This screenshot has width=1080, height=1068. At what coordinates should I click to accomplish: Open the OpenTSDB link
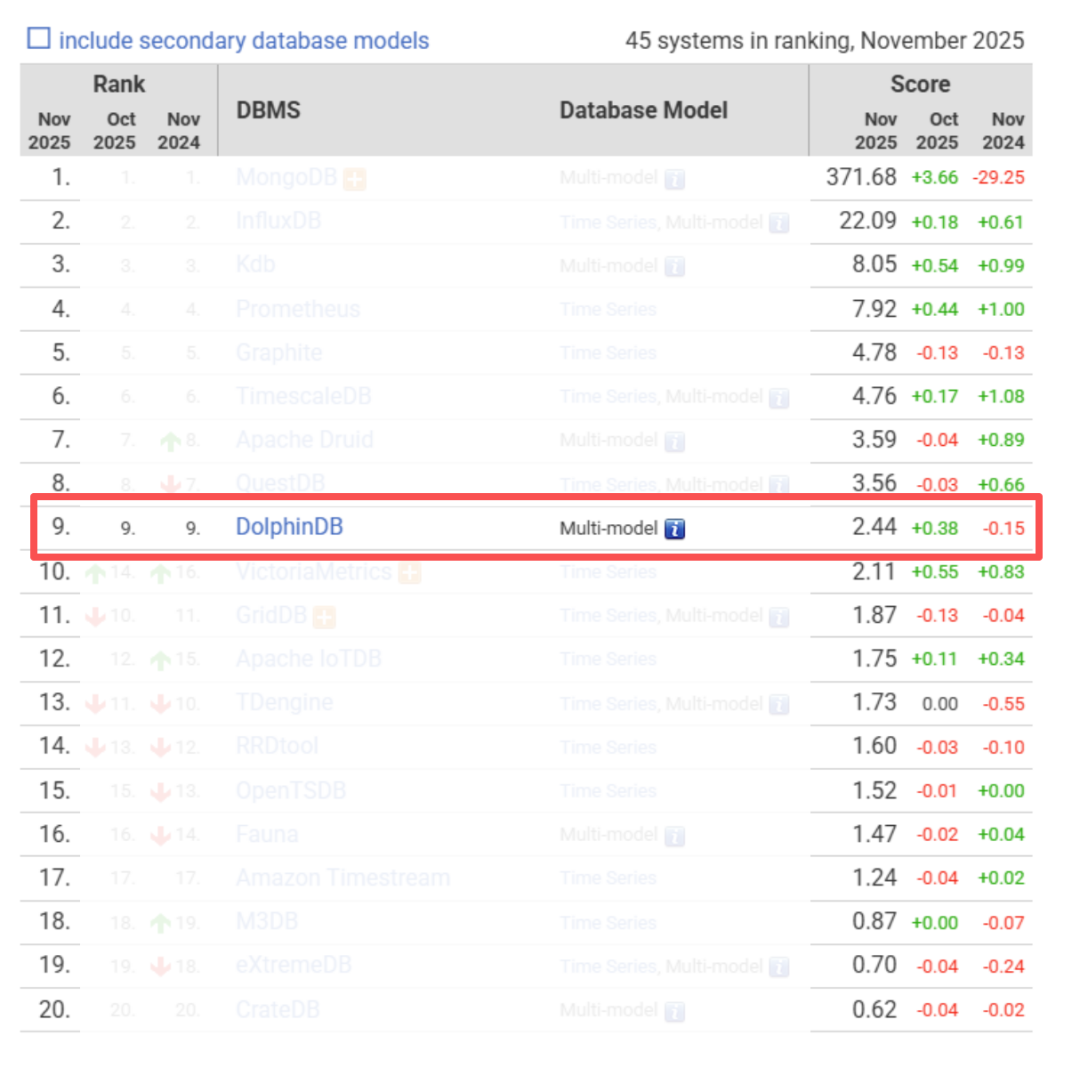pos(291,790)
